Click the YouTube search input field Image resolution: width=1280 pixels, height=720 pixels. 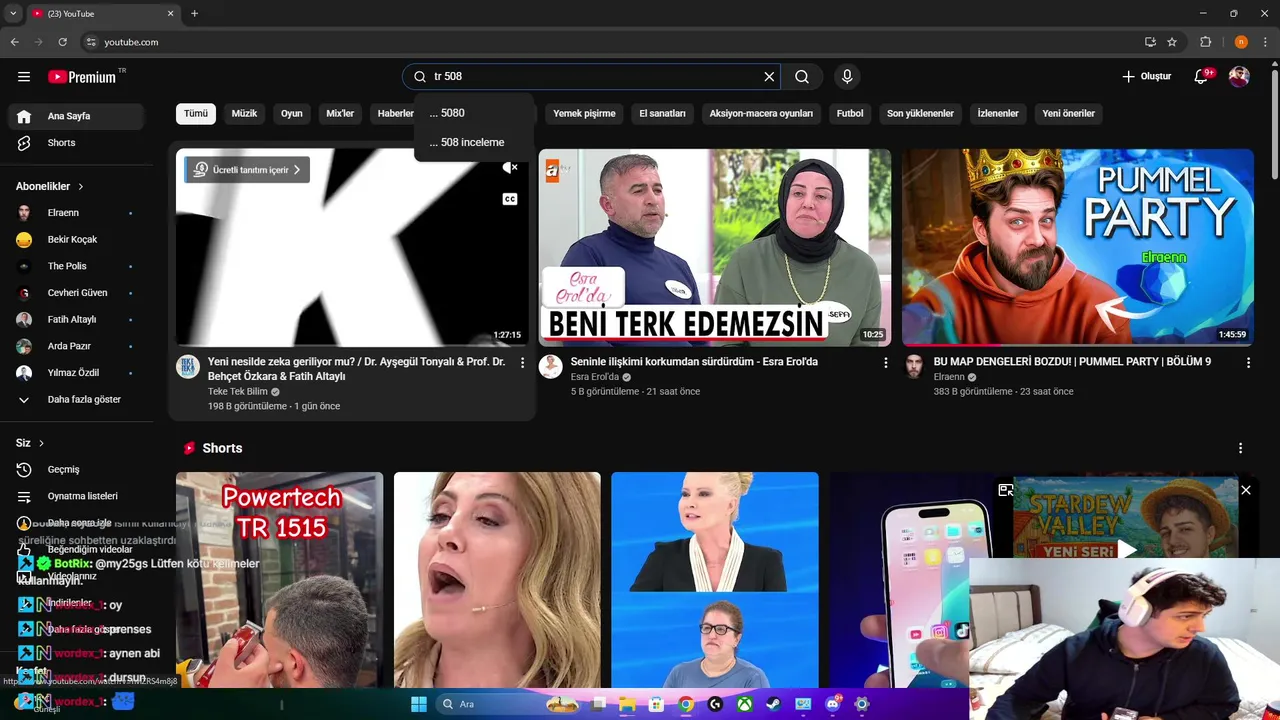(590, 77)
